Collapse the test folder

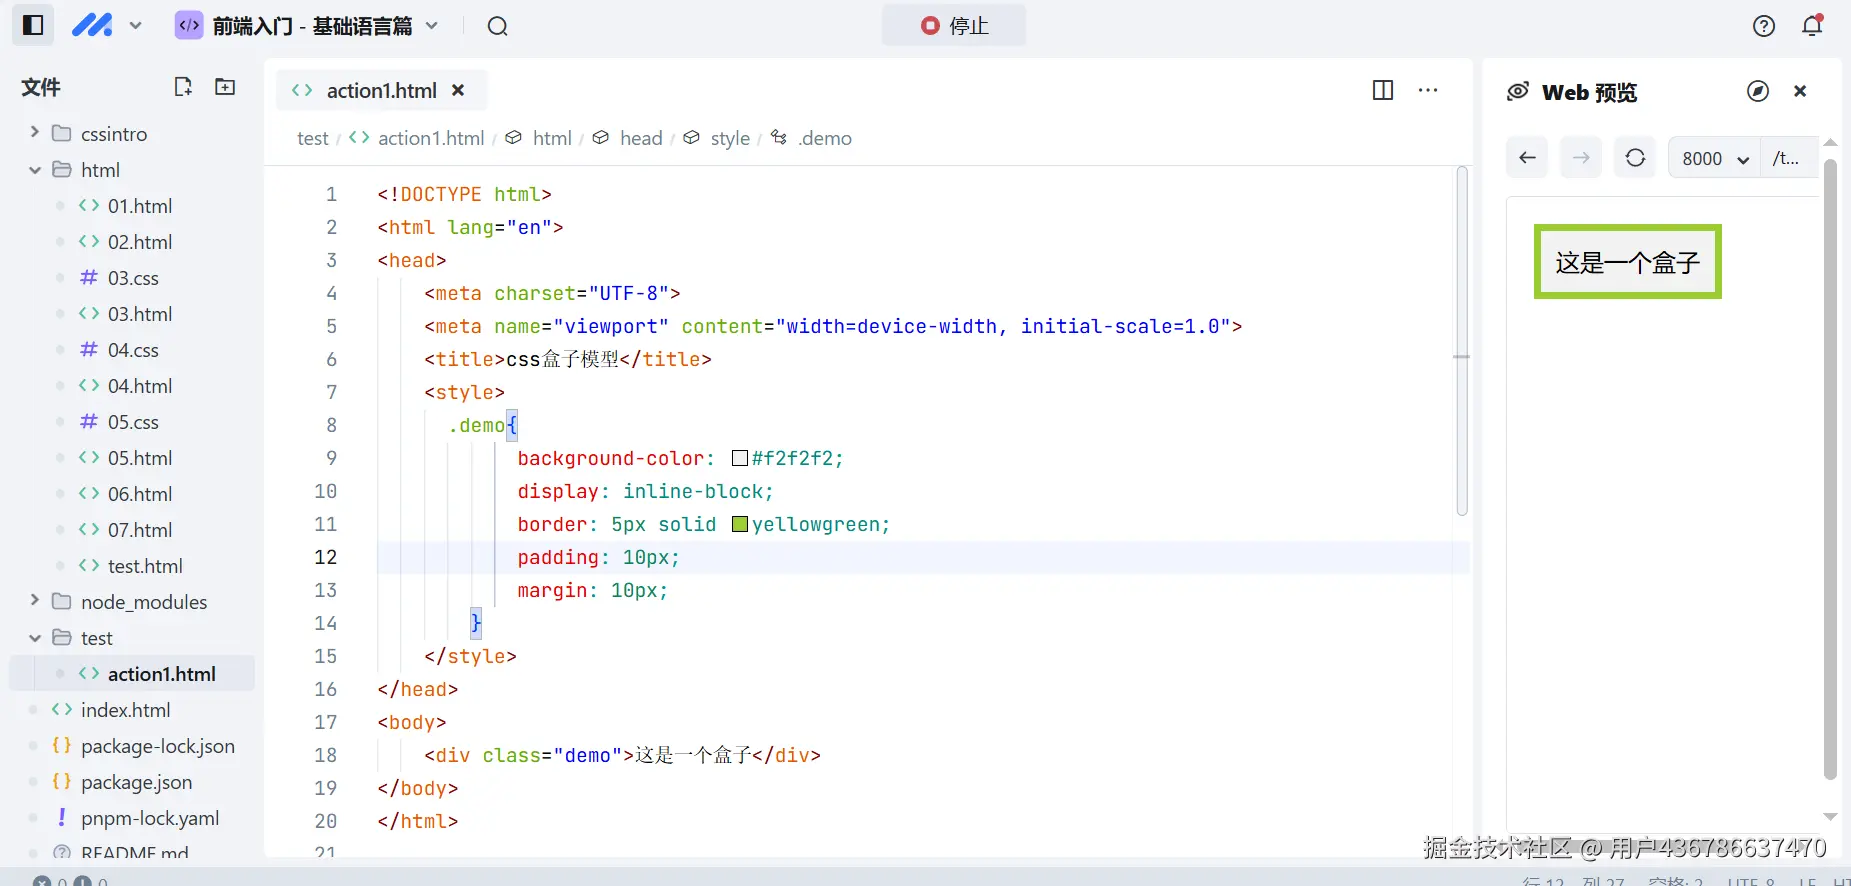click(35, 638)
